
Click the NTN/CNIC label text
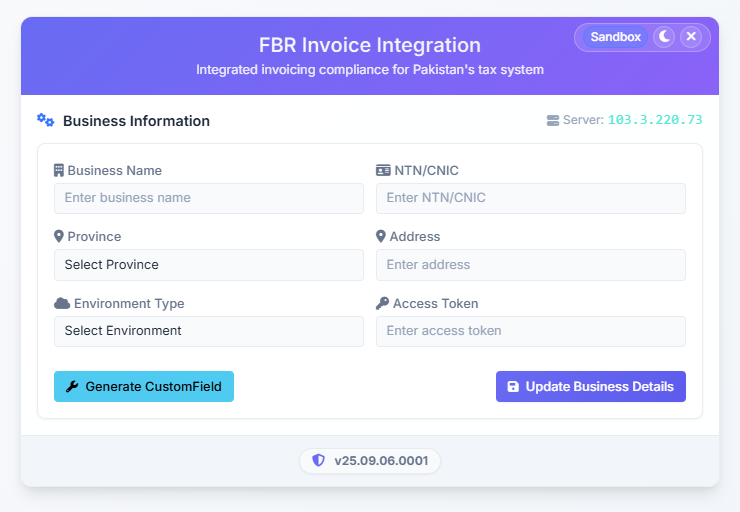click(x=426, y=170)
